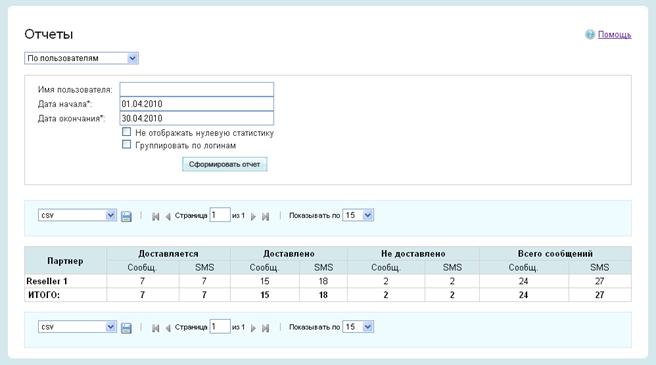Click the Не доставлено column group header
This screenshot has height=365, width=656.
413,254
